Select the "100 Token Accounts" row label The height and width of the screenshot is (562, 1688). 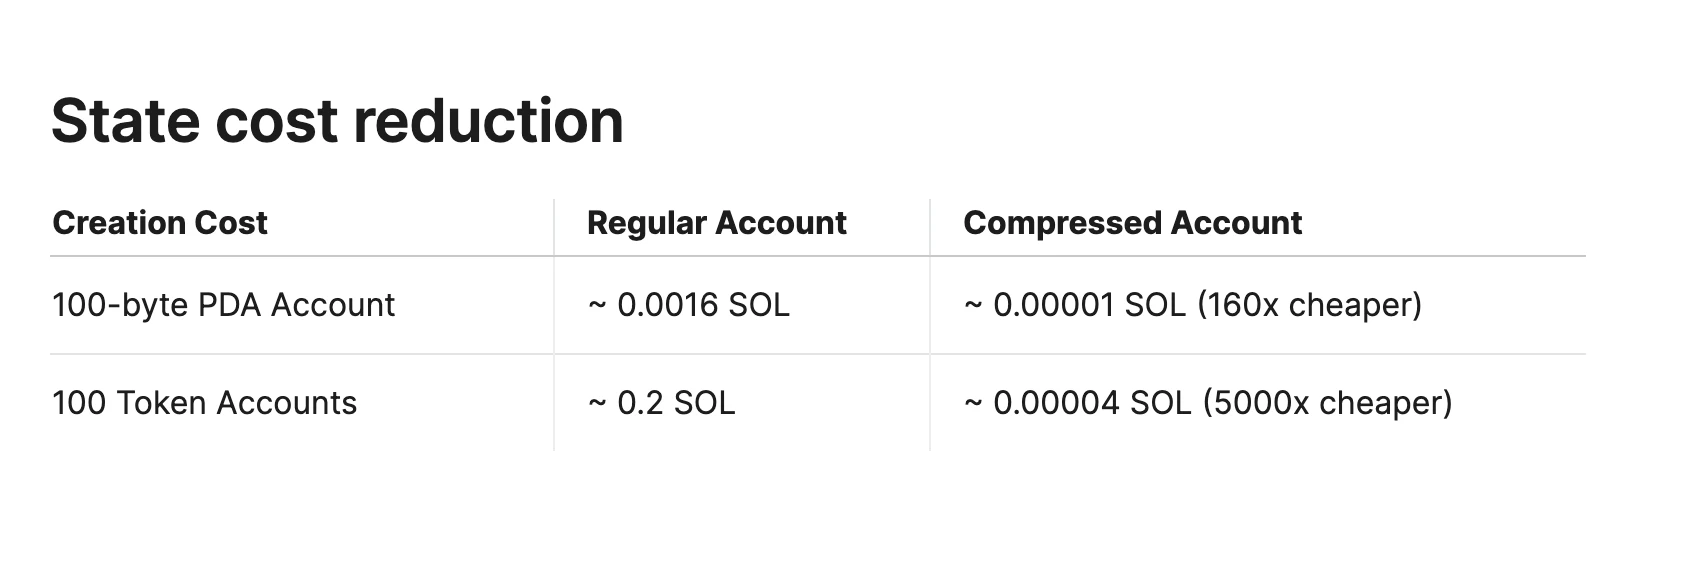point(204,403)
